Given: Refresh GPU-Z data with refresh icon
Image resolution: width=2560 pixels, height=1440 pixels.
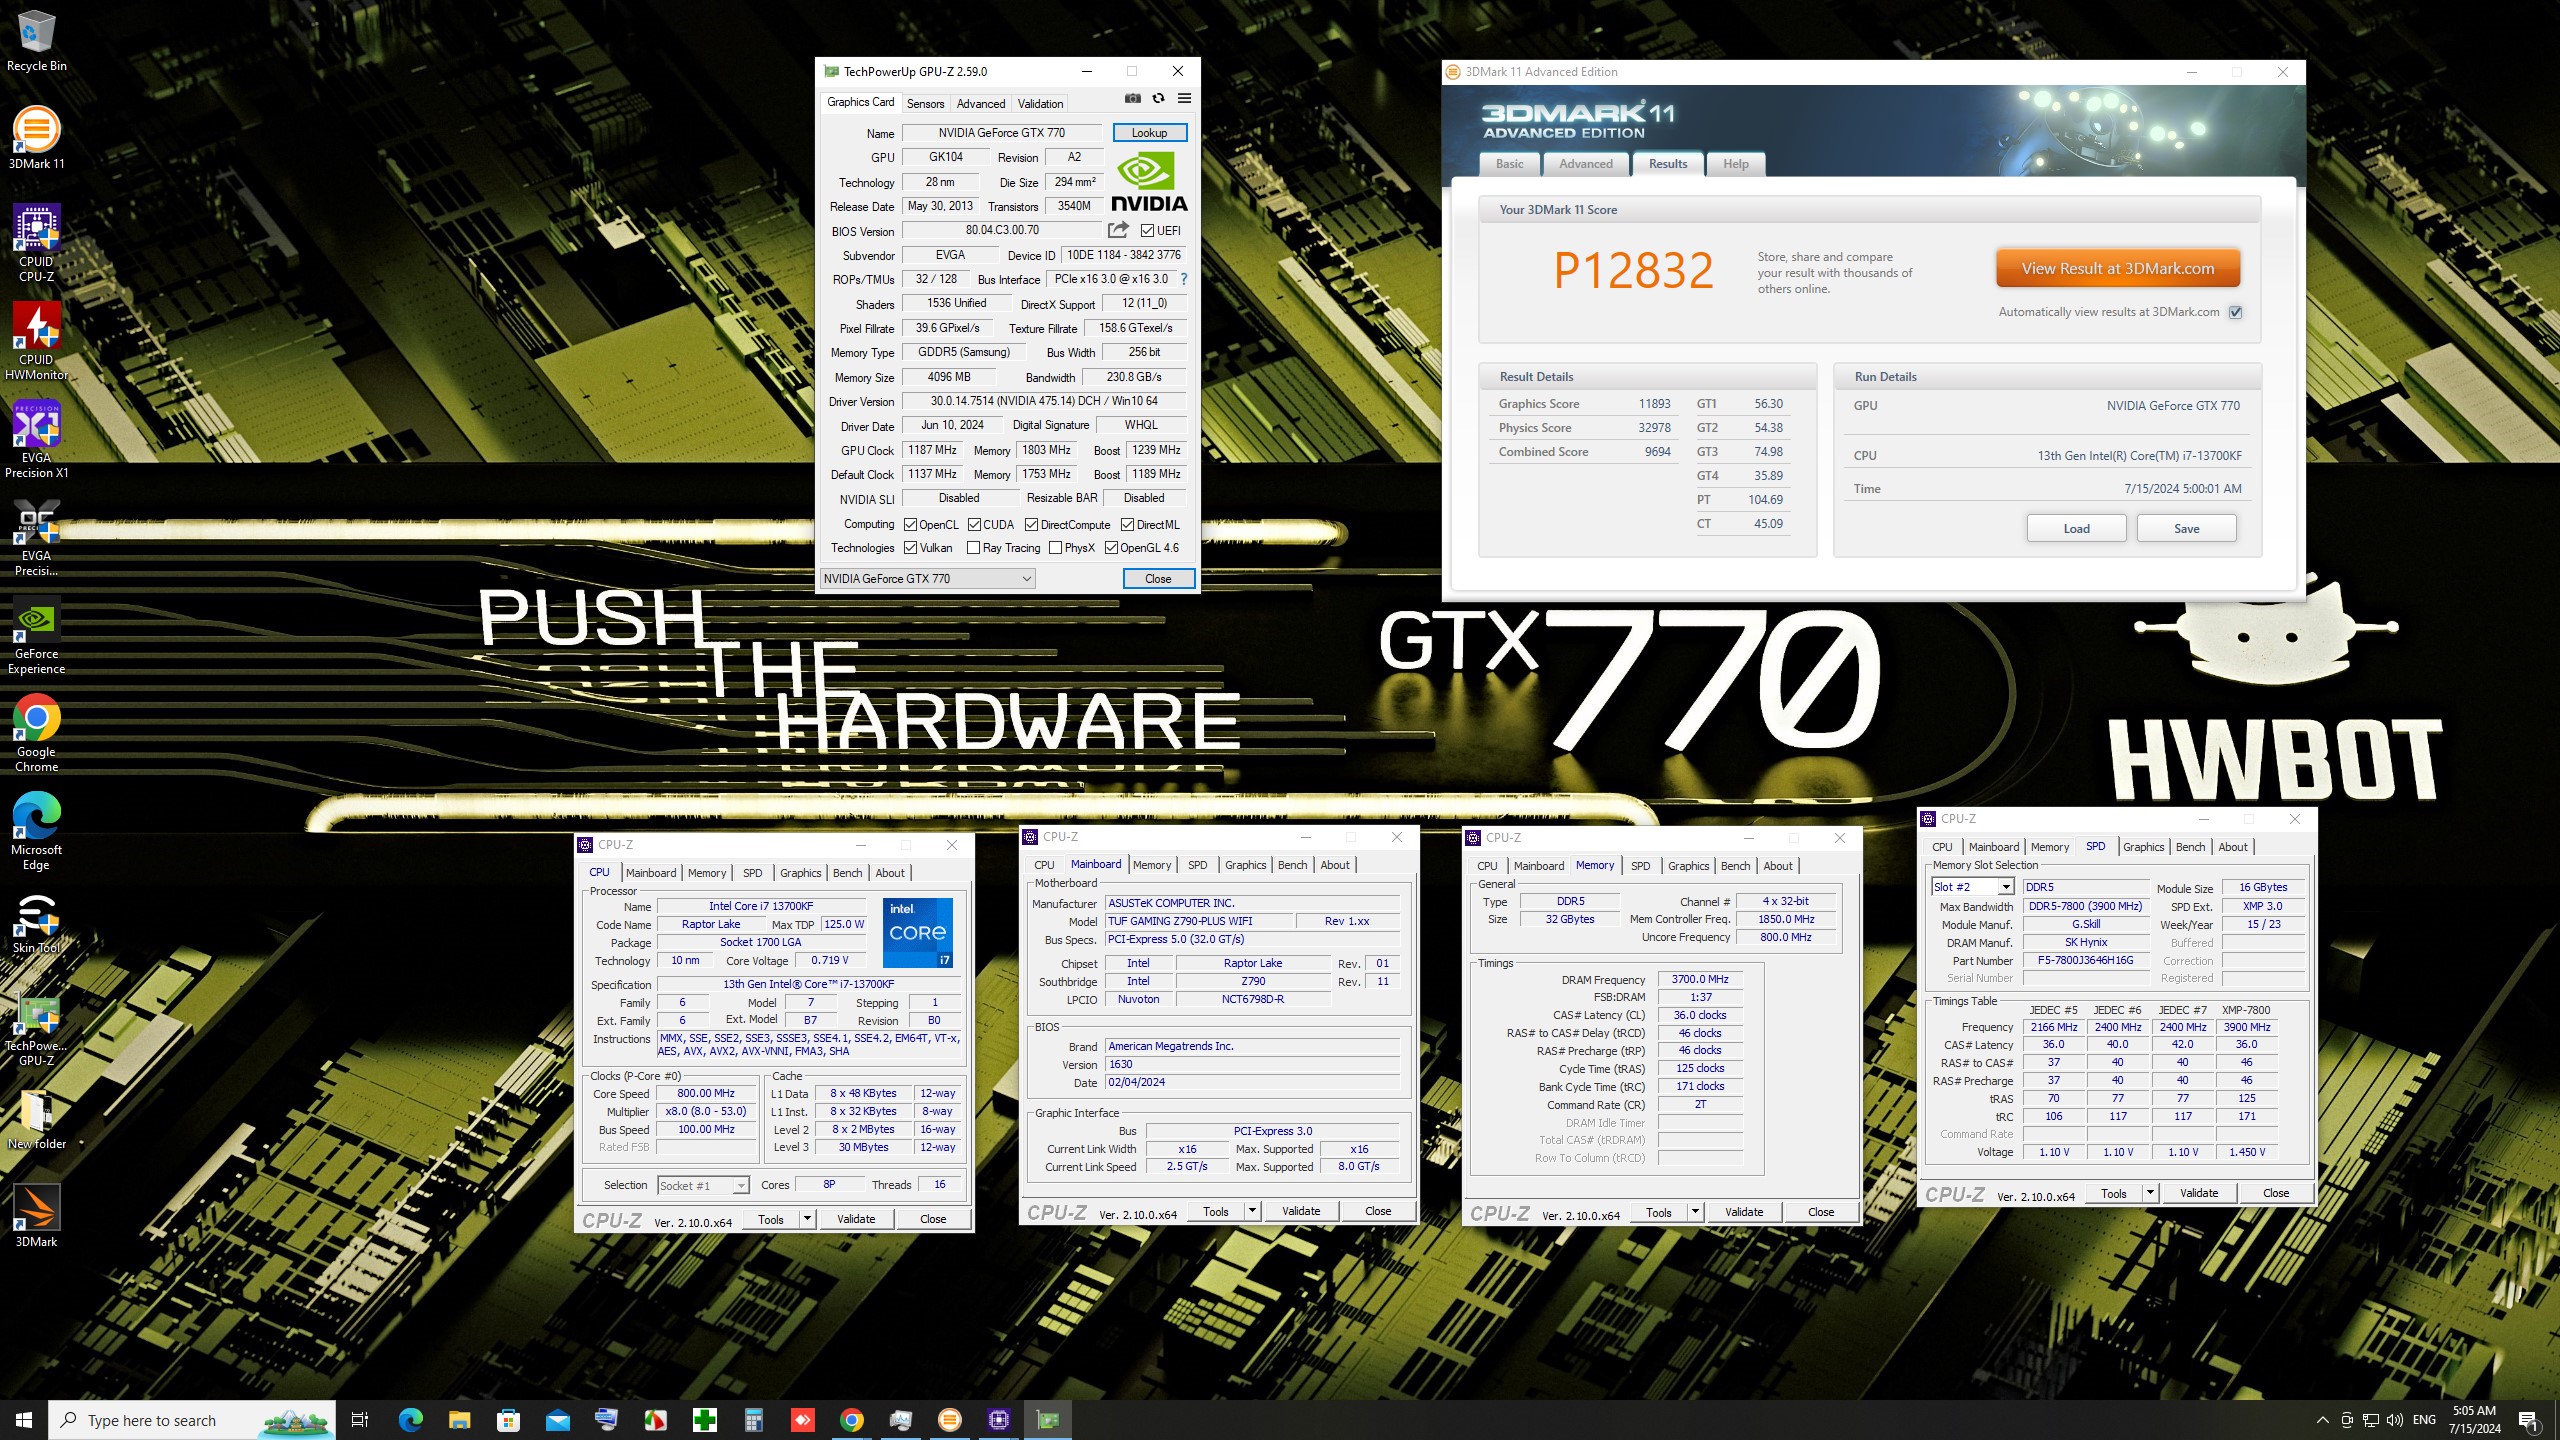Looking at the screenshot, I should (1158, 98).
